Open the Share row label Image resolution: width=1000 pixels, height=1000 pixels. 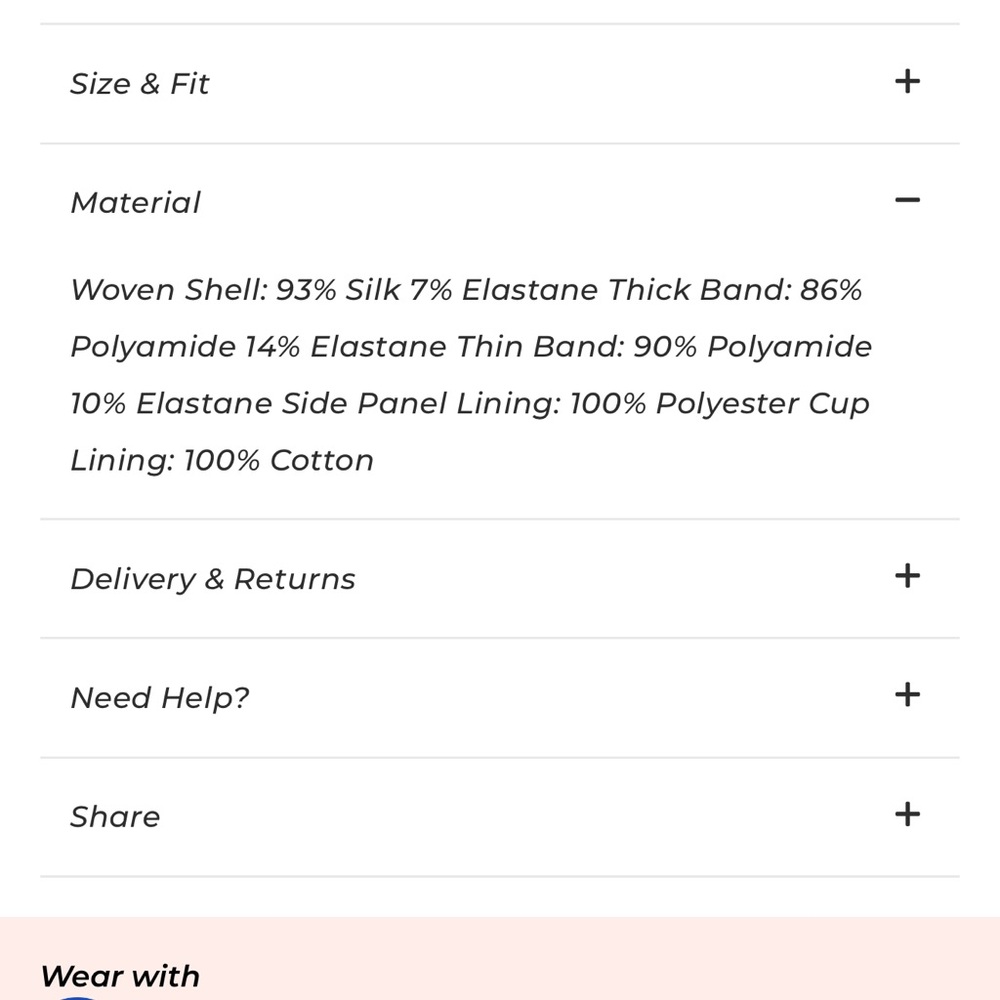click(115, 817)
